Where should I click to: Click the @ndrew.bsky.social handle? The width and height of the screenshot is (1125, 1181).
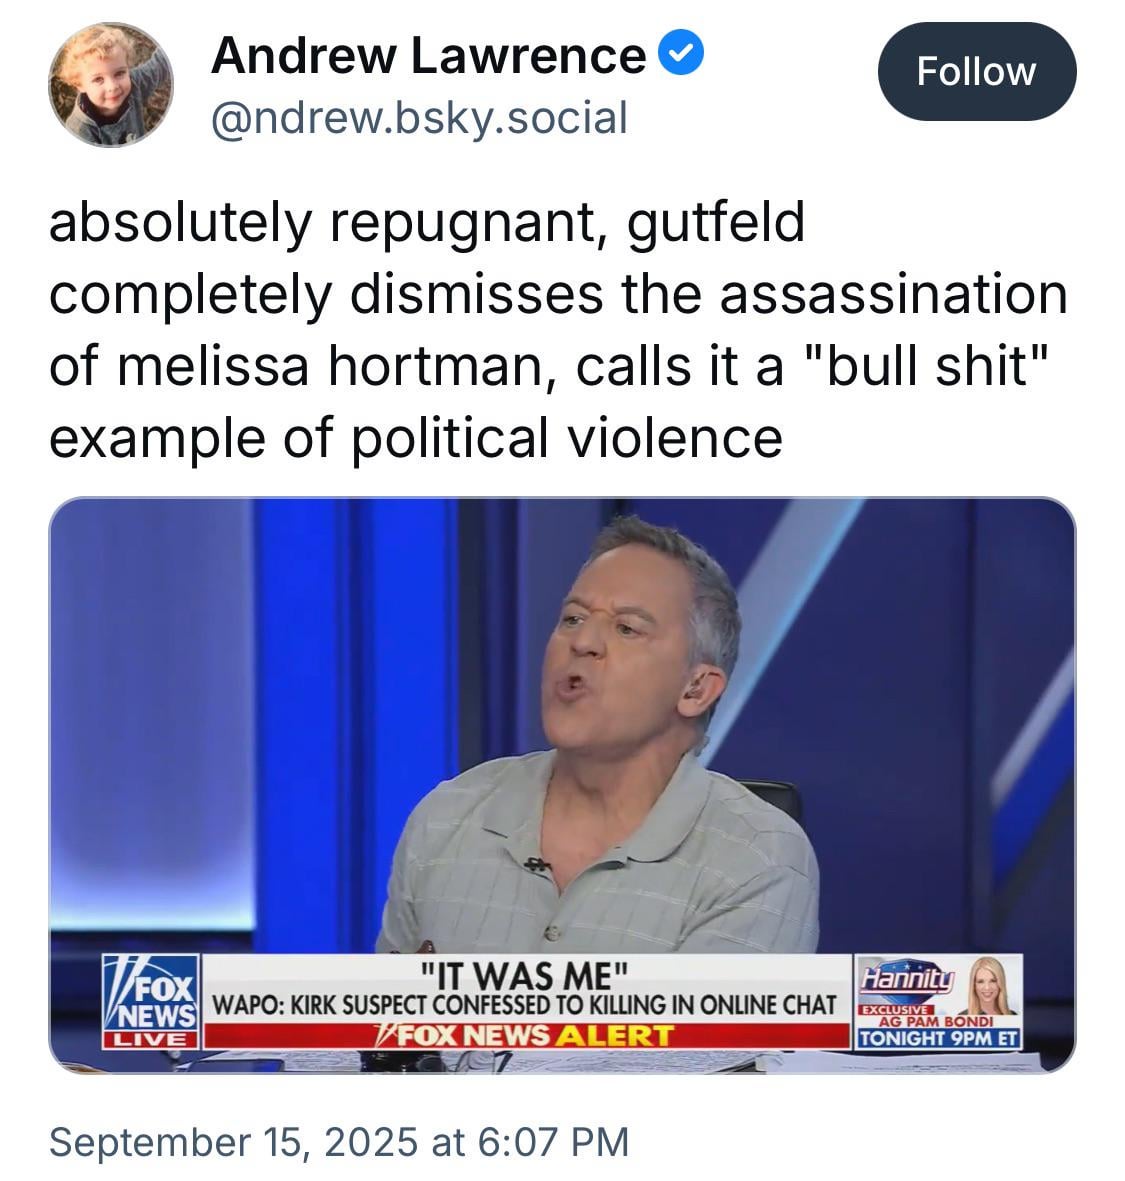pyautogui.click(x=419, y=118)
